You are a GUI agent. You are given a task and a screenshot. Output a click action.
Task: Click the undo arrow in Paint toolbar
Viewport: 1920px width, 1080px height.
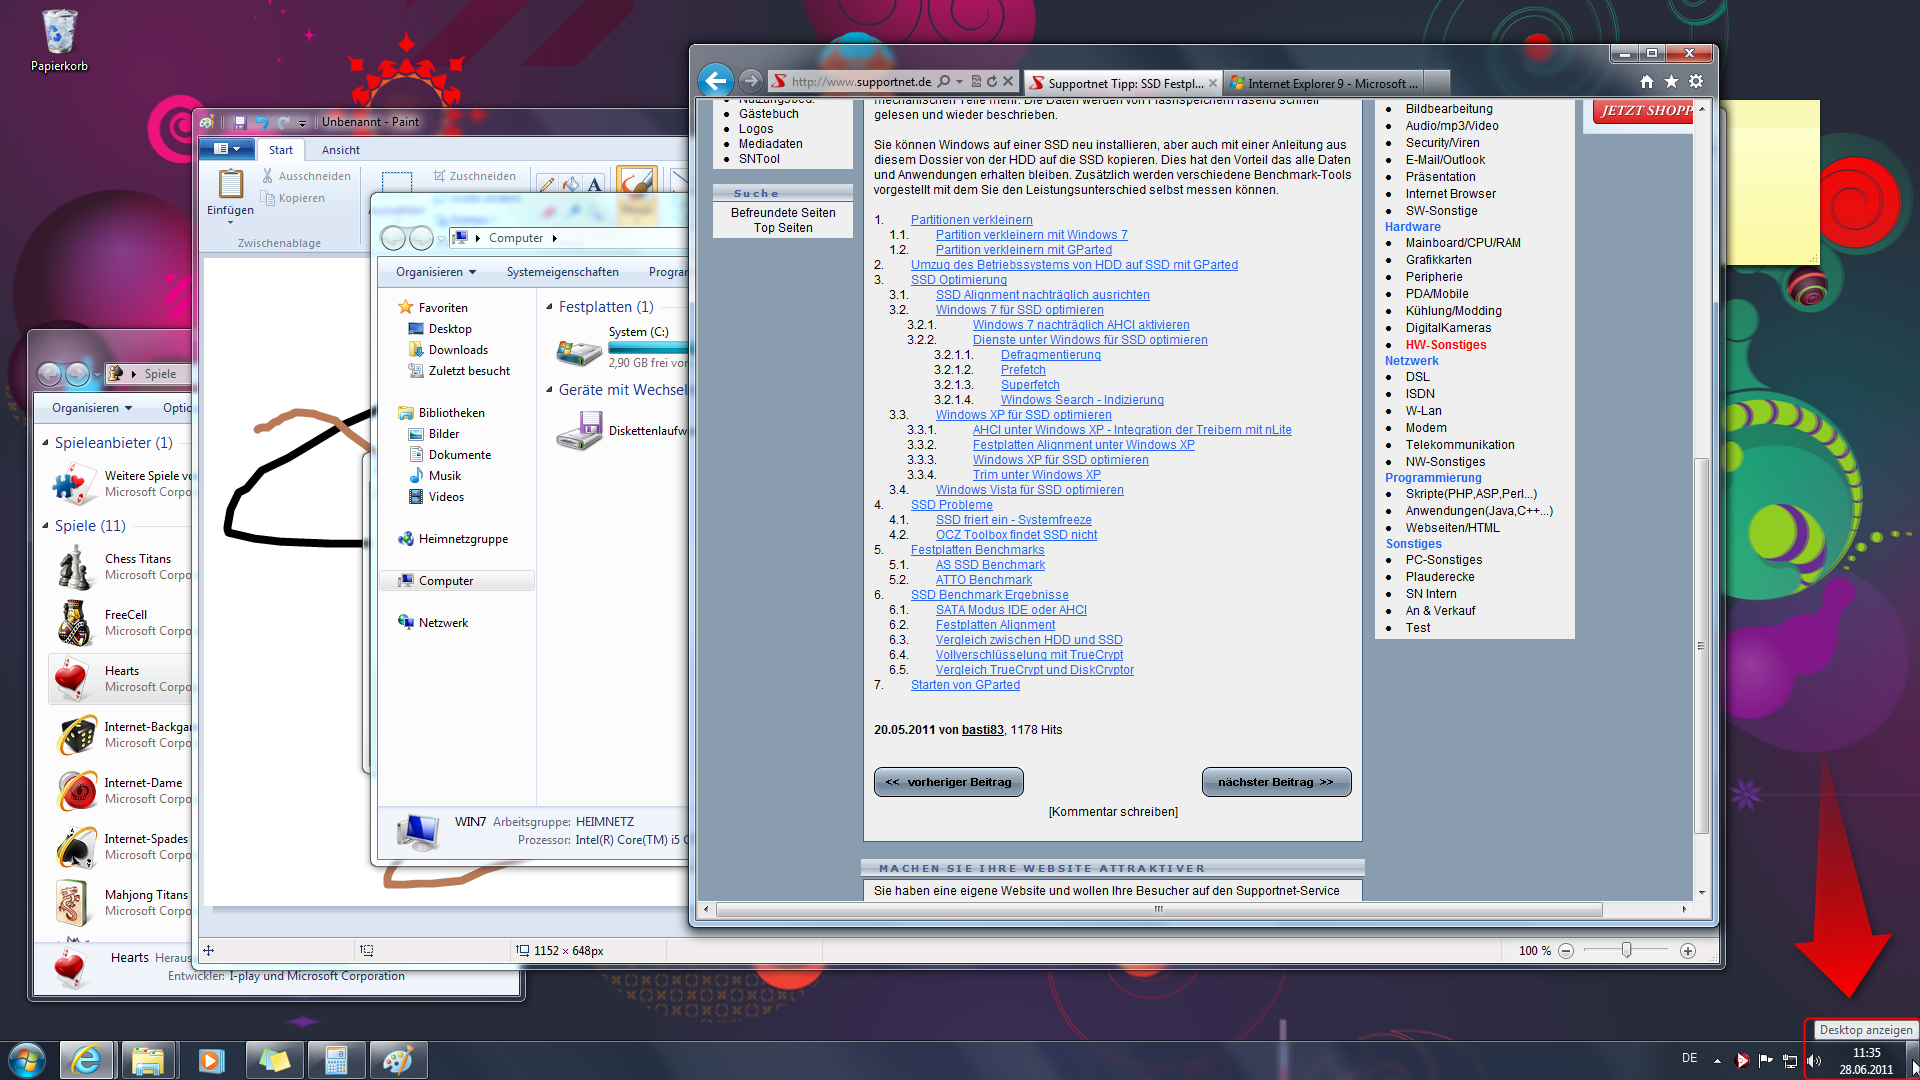262,122
